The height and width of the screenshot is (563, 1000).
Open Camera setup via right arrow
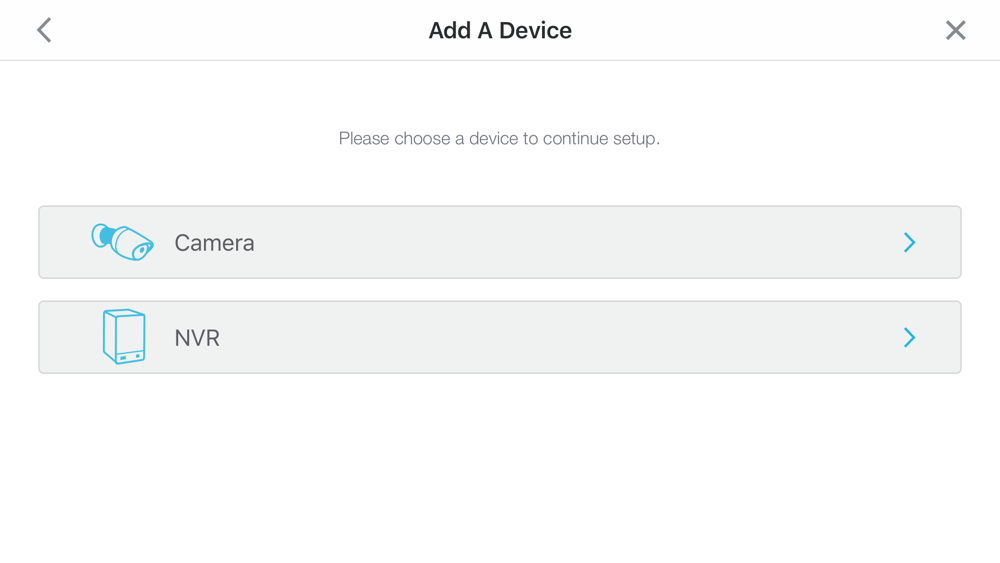[909, 242]
